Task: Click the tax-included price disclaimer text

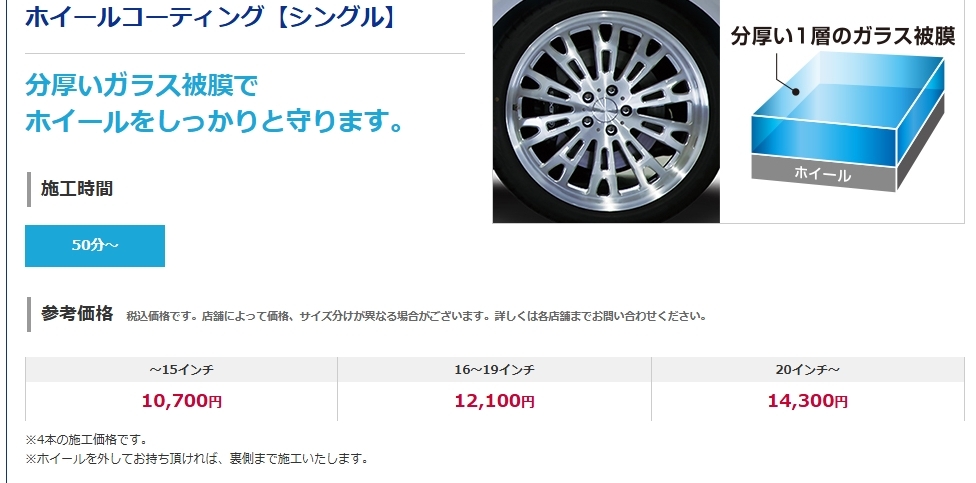Action: [416, 316]
